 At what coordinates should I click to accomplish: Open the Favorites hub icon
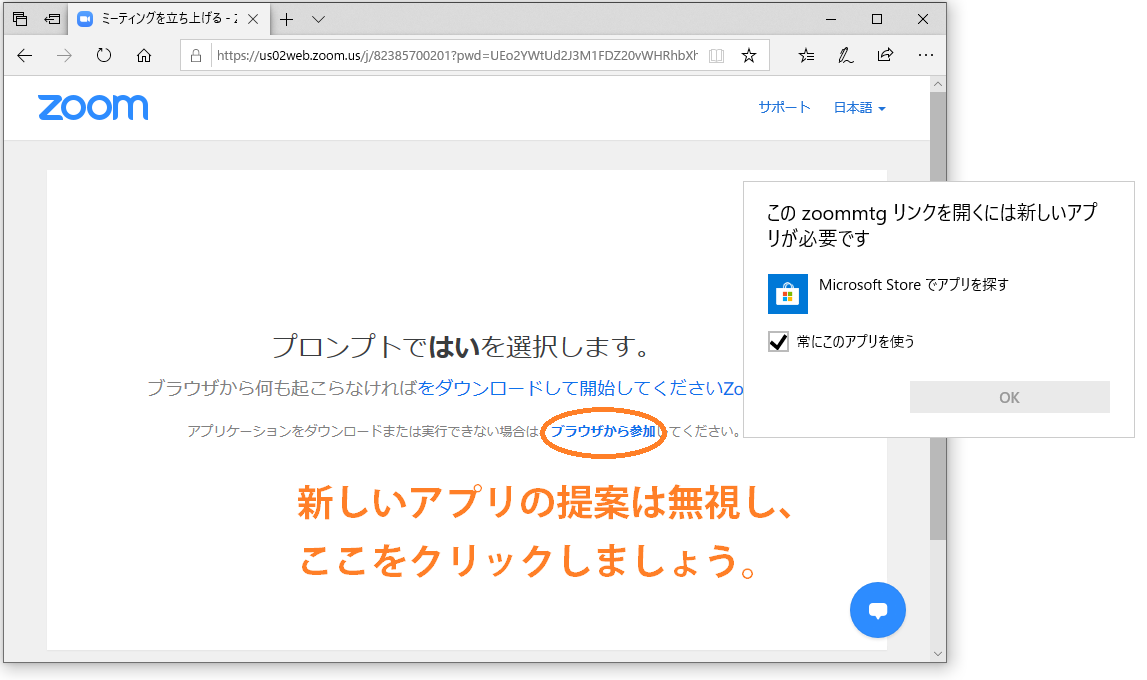click(x=806, y=56)
